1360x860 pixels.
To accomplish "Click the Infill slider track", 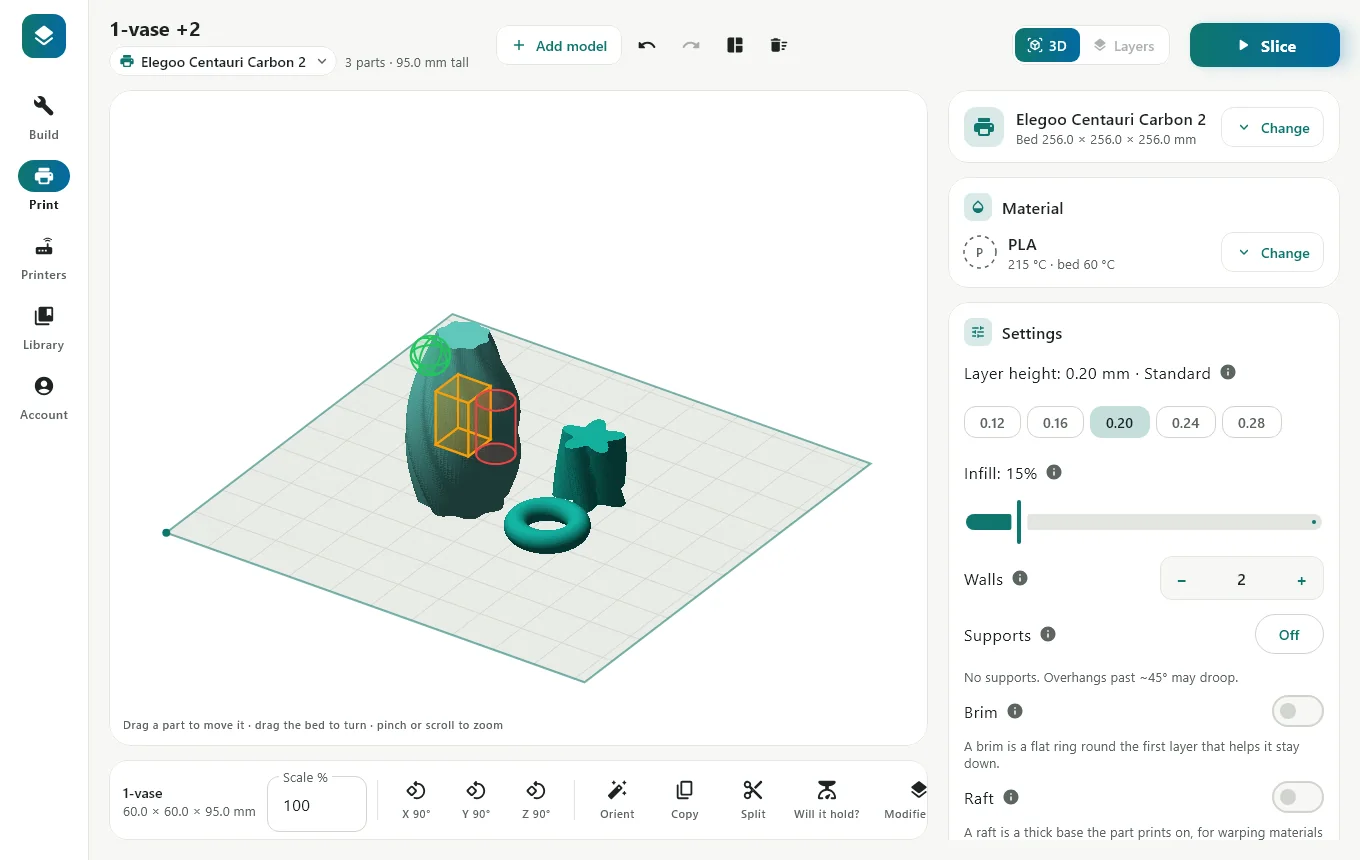I will click(x=1143, y=522).
